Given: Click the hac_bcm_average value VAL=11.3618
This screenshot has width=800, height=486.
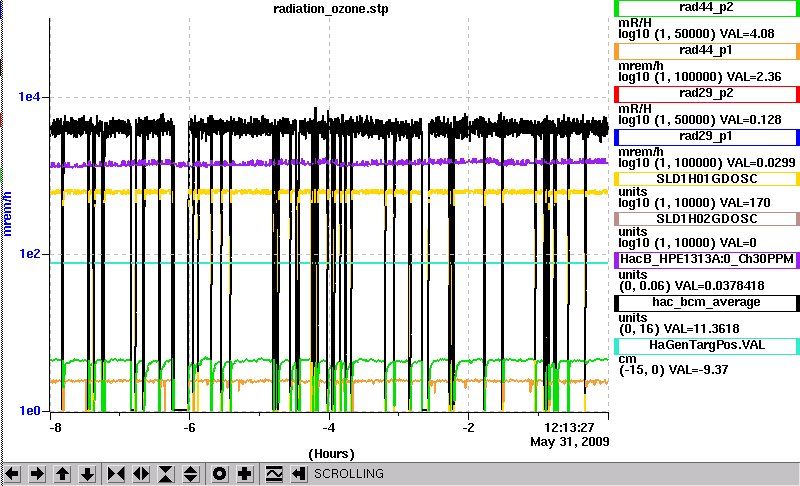Looking at the screenshot, I should click(701, 329).
